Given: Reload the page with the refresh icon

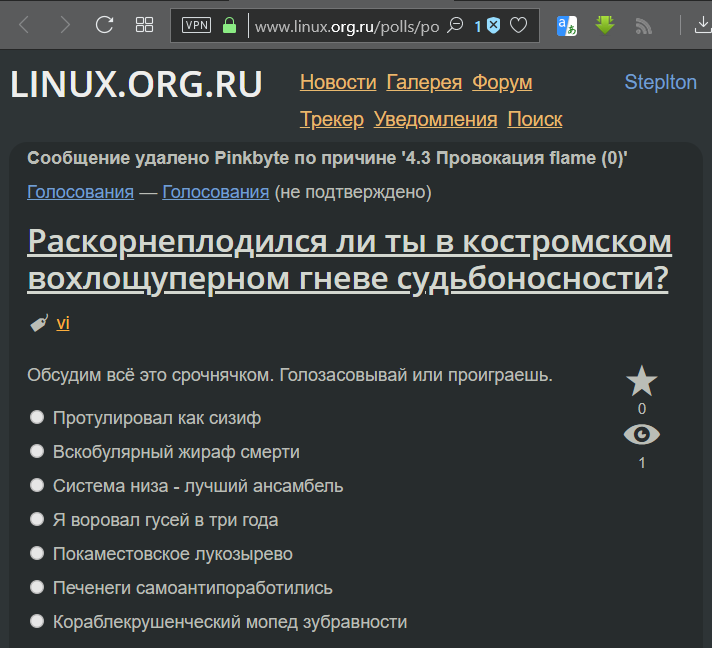Looking at the screenshot, I should coord(104,25).
